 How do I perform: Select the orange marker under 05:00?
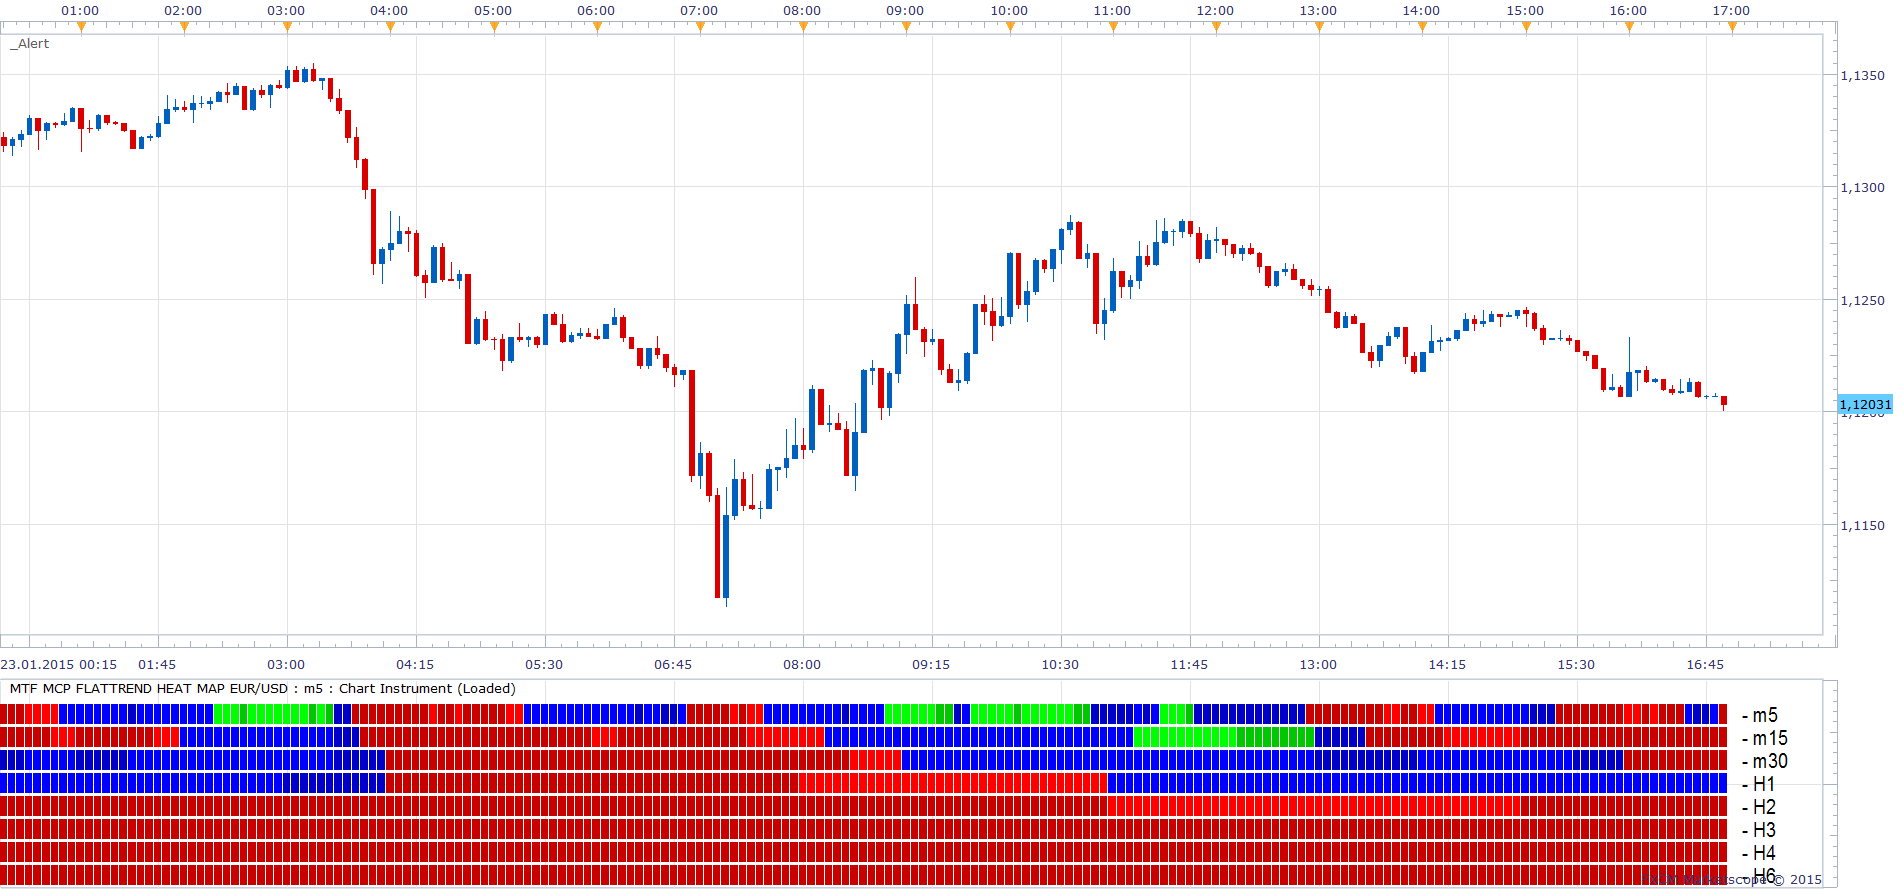coord(494,27)
